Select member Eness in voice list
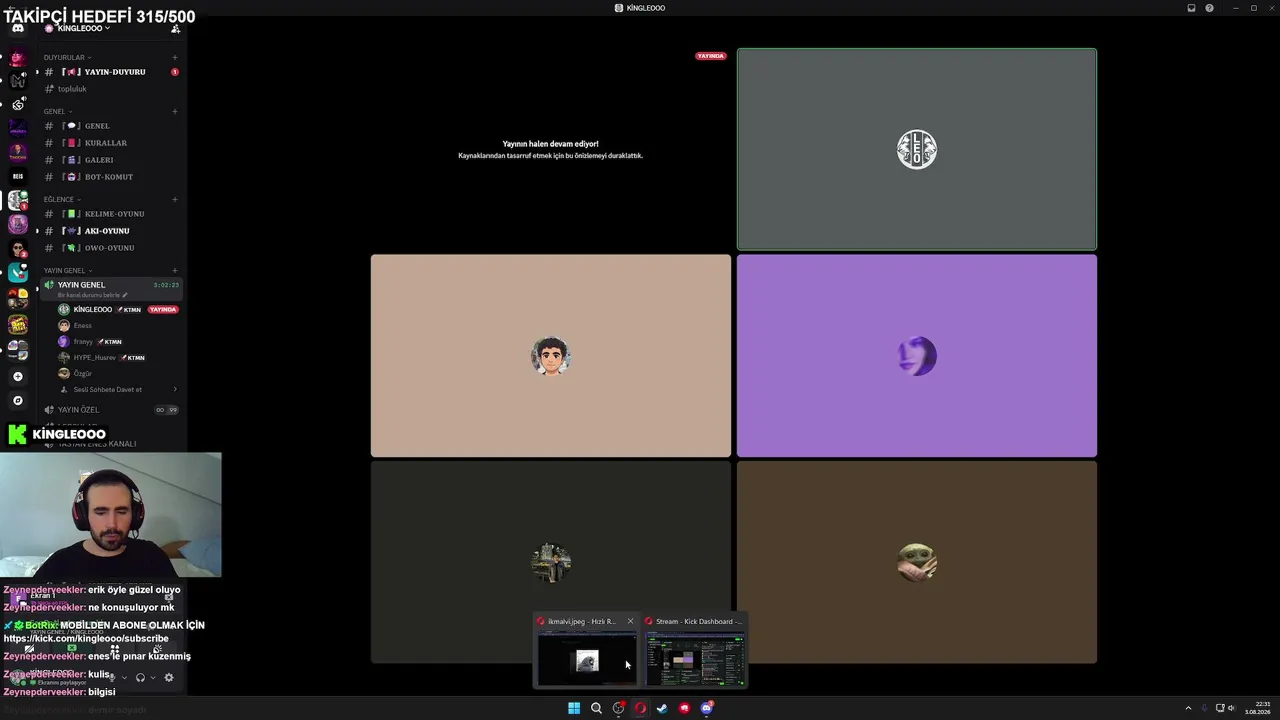1280x720 pixels. pyautogui.click(x=118, y=326)
